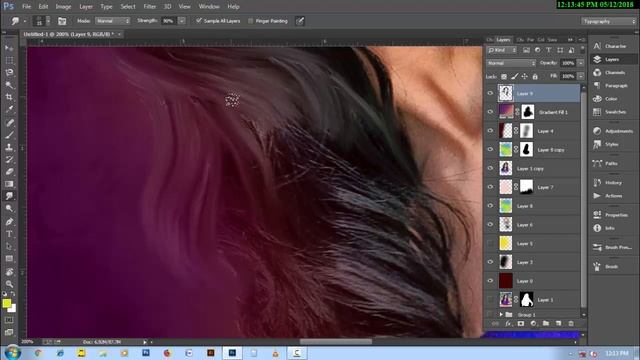Toggle visibility of Layer 4
This screenshot has height=360, width=640.
pos(490,131)
